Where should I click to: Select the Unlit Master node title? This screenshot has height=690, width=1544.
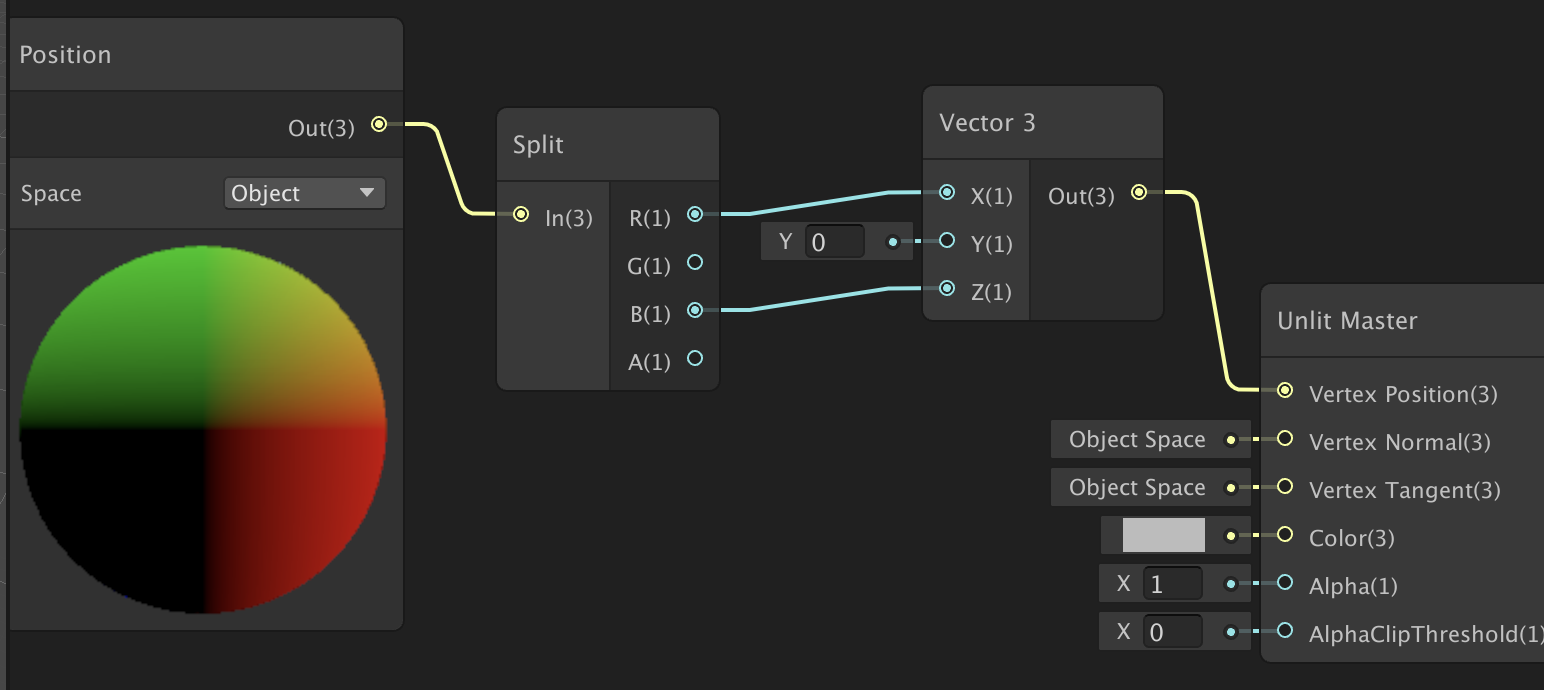(1347, 321)
